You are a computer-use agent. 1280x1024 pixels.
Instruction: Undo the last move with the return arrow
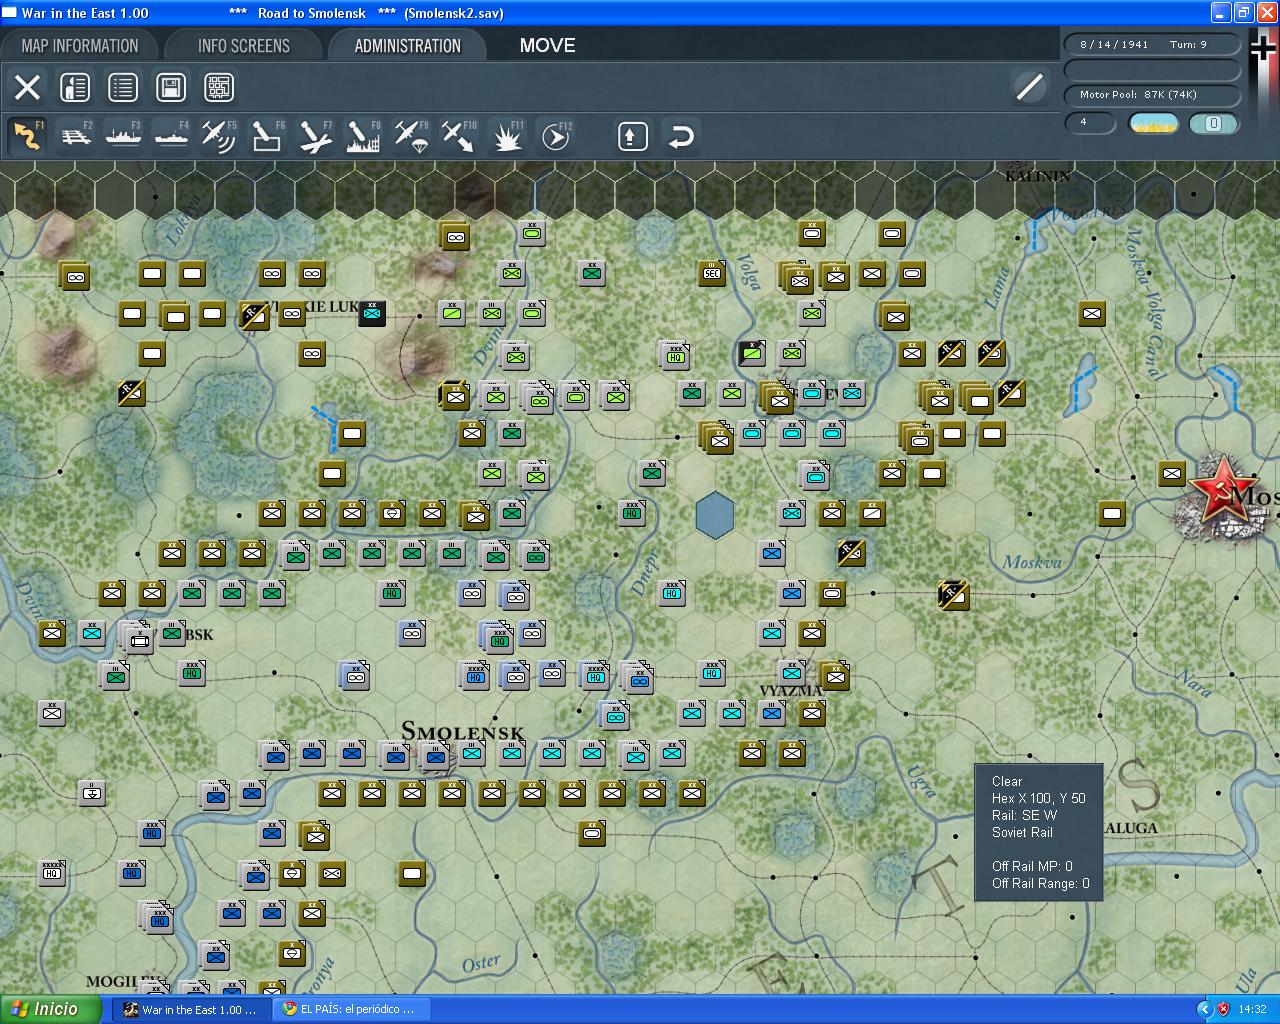pos(680,136)
